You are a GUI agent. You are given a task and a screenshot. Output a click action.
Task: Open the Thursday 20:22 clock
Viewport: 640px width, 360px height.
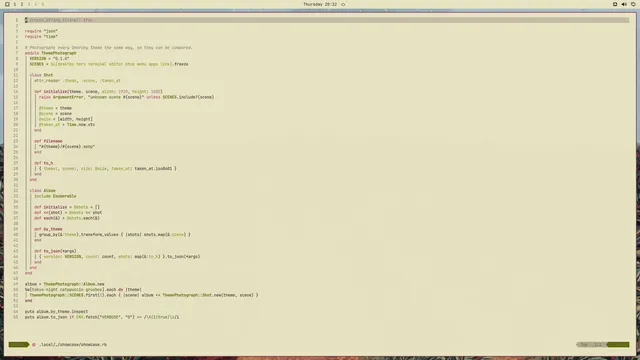tap(320, 4)
